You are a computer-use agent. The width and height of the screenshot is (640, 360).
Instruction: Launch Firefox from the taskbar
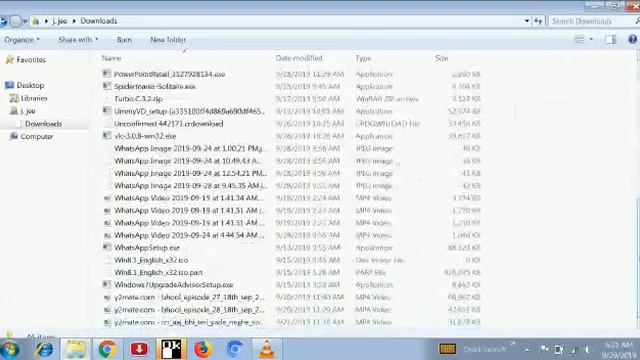pyautogui.click(x=203, y=349)
